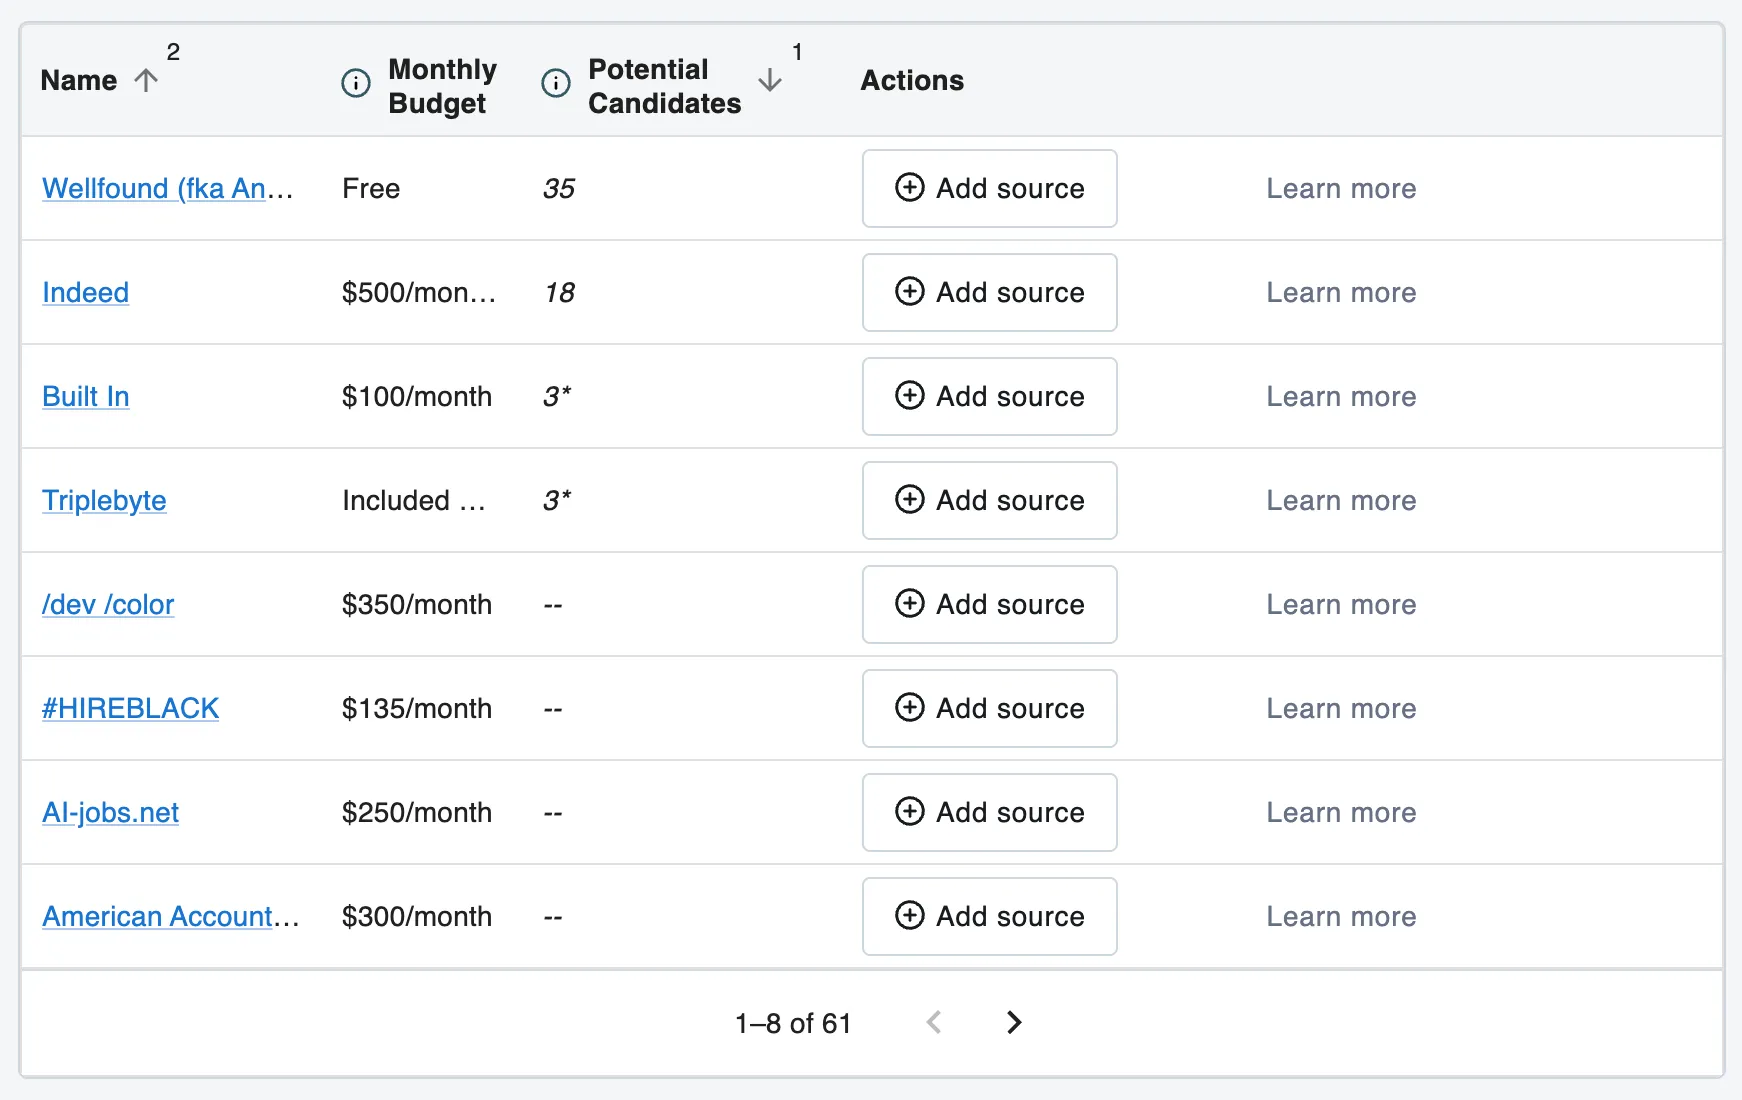Screen dimensions: 1742x1100
Task: Learn more about #HIREBLACK
Action: (x=1341, y=708)
